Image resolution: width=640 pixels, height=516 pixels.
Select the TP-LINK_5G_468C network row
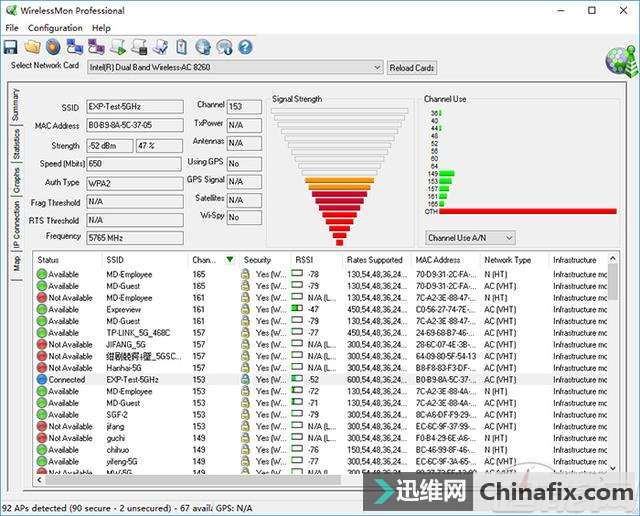[138, 333]
